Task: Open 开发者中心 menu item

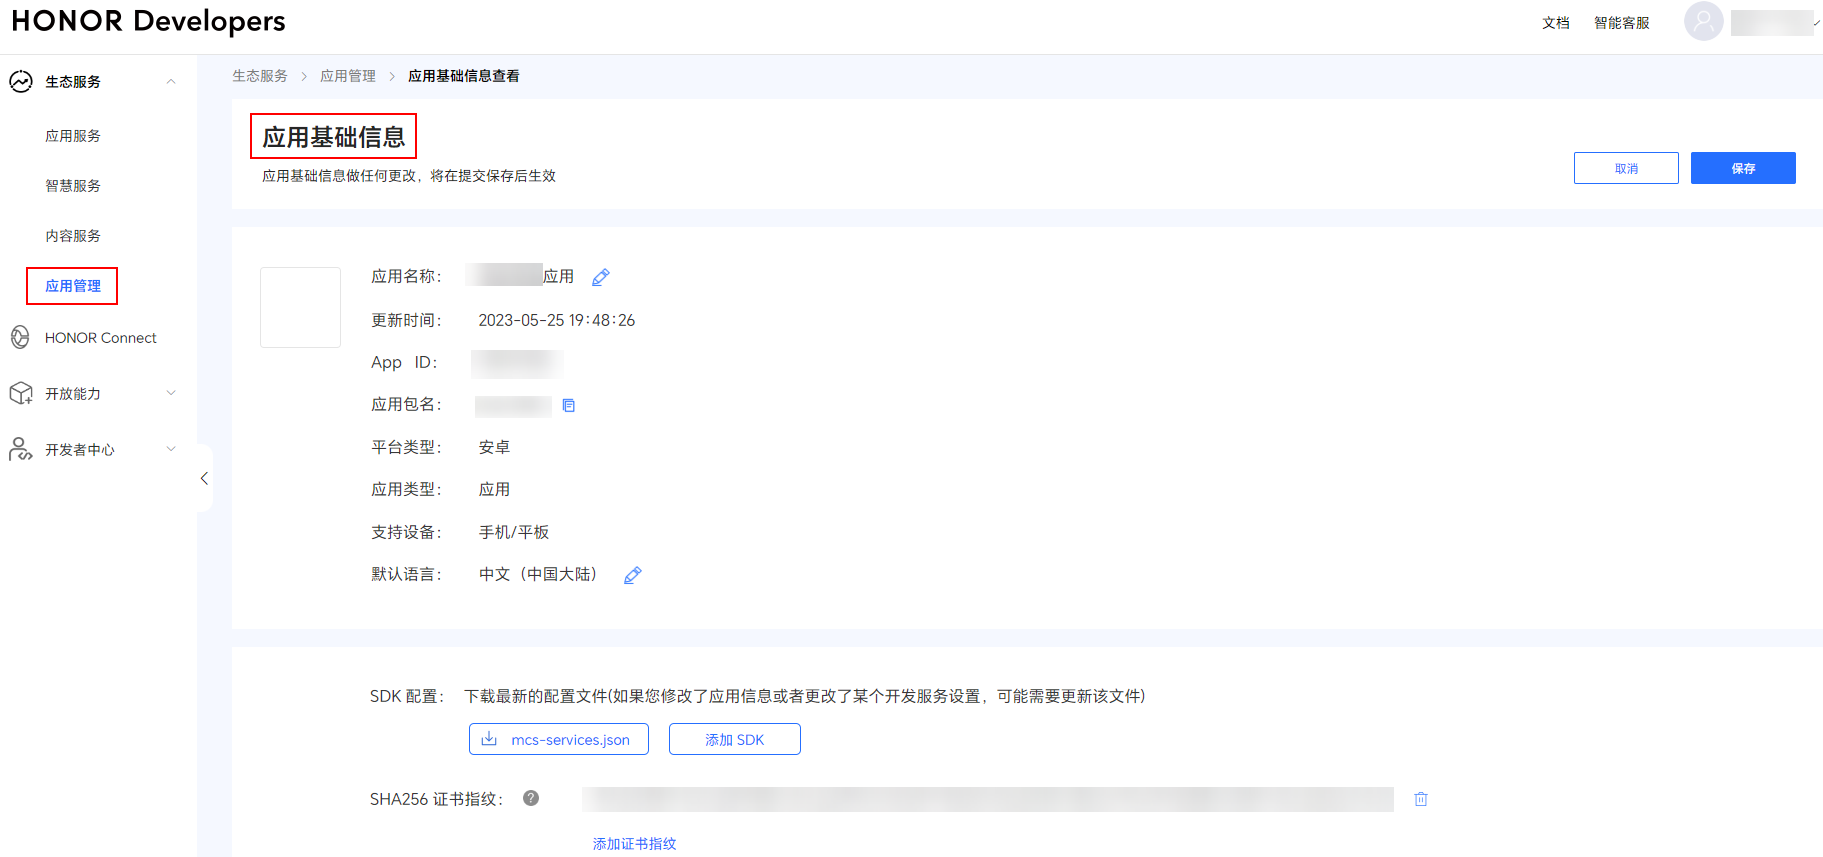Action: tap(80, 450)
